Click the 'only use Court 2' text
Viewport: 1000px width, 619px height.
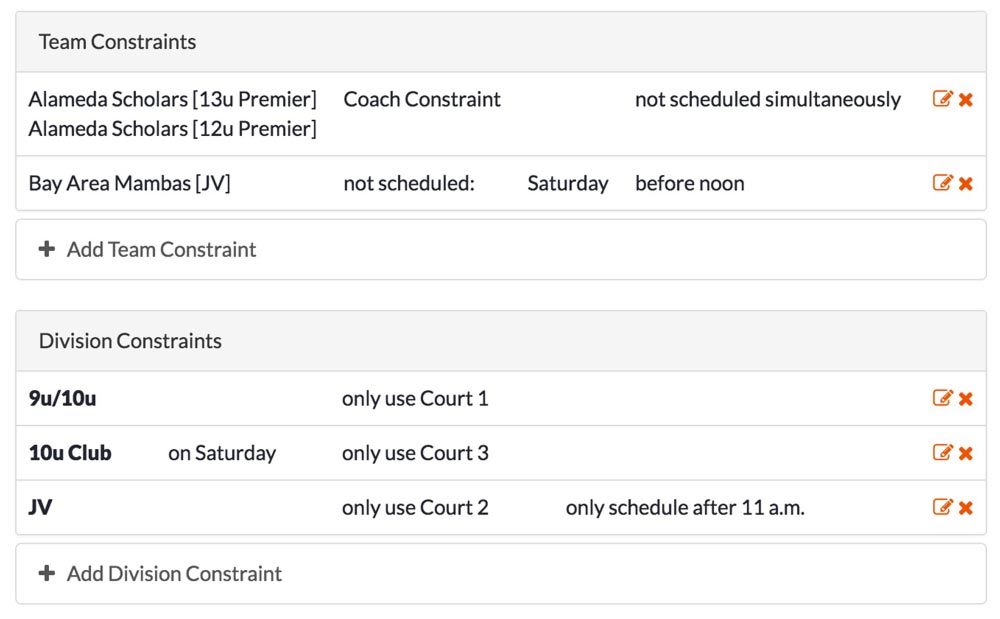coord(415,507)
